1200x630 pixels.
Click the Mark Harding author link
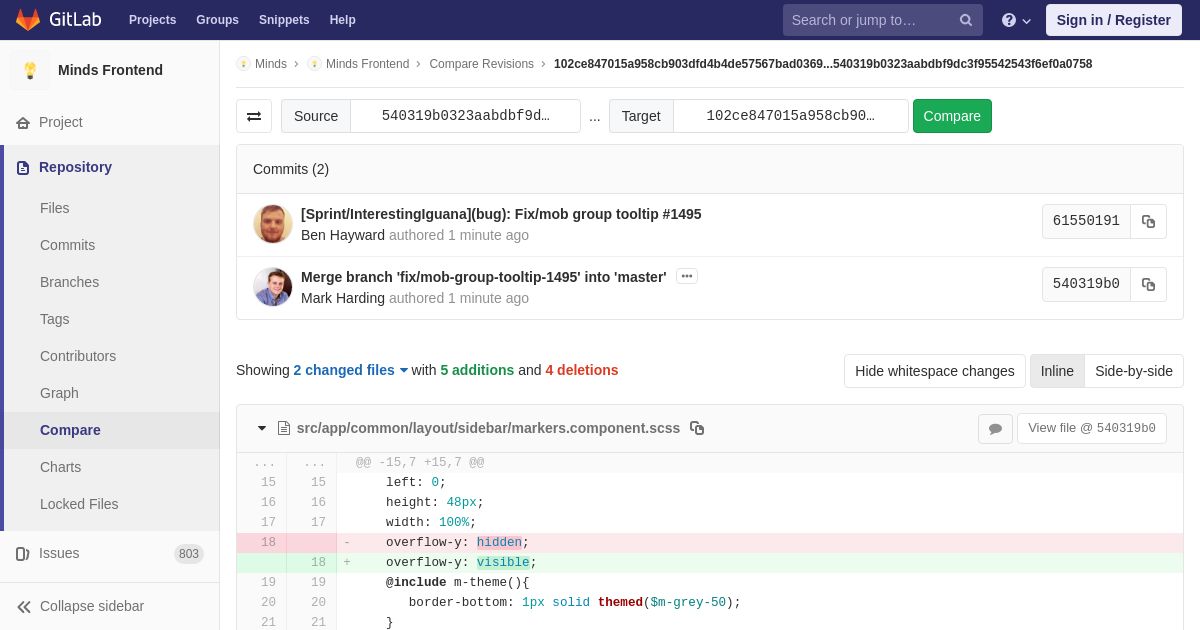pos(343,298)
